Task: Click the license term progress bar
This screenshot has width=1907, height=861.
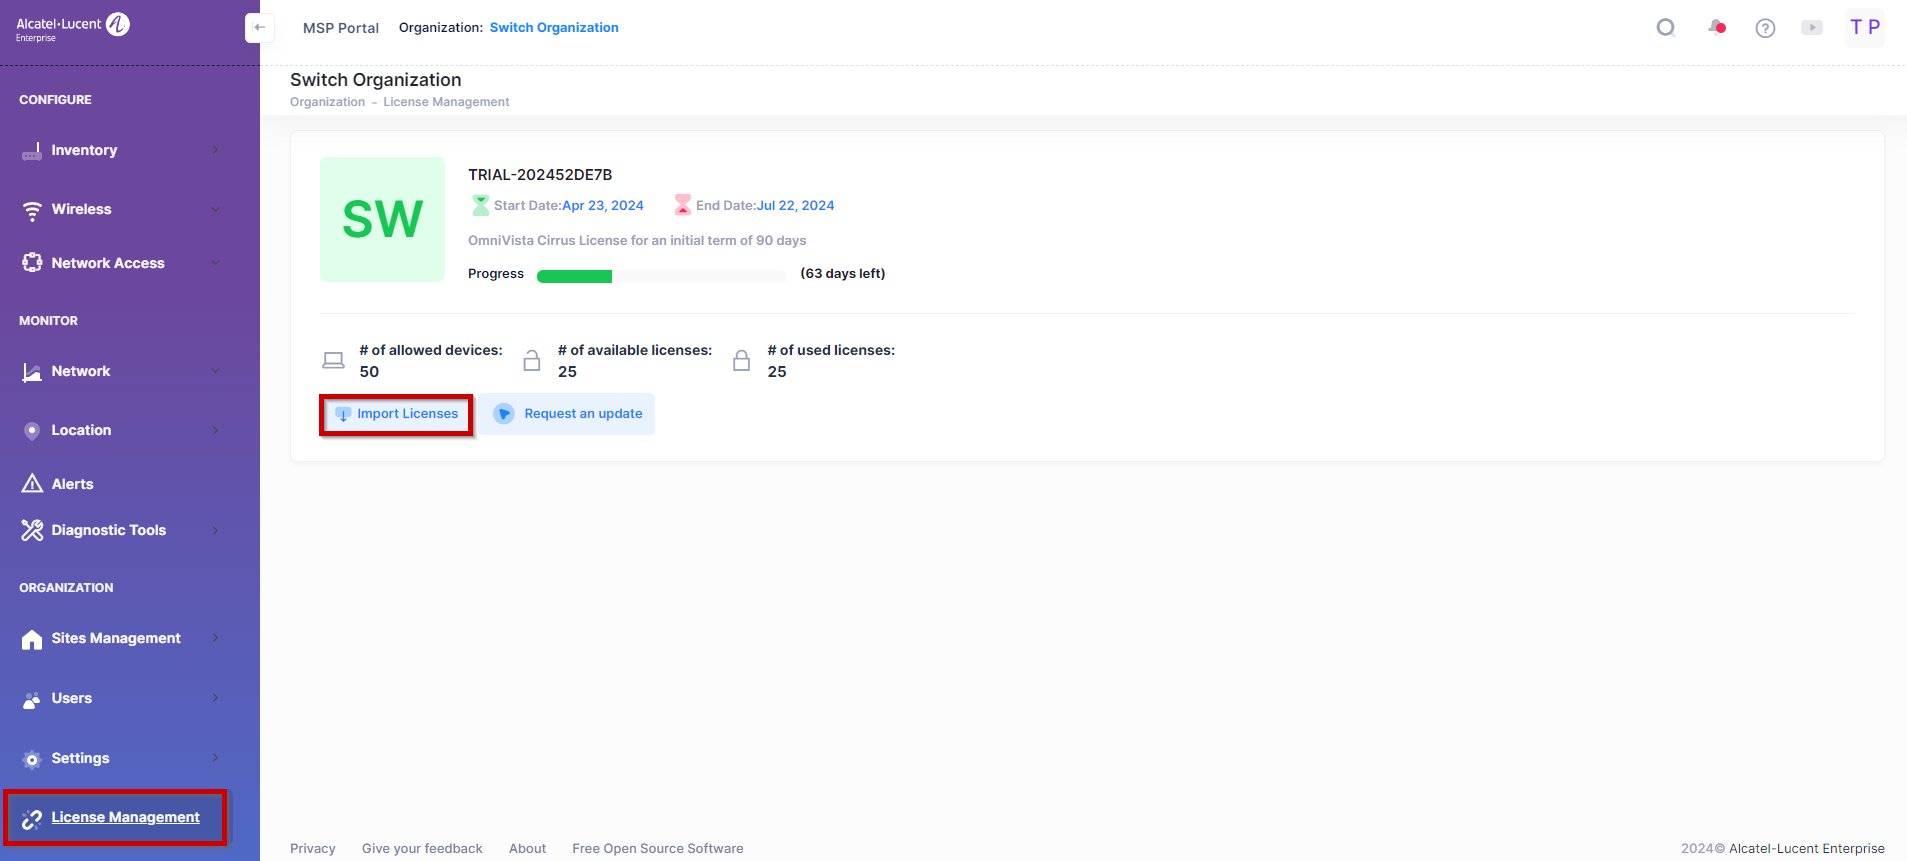Action: pyautogui.click(x=661, y=276)
